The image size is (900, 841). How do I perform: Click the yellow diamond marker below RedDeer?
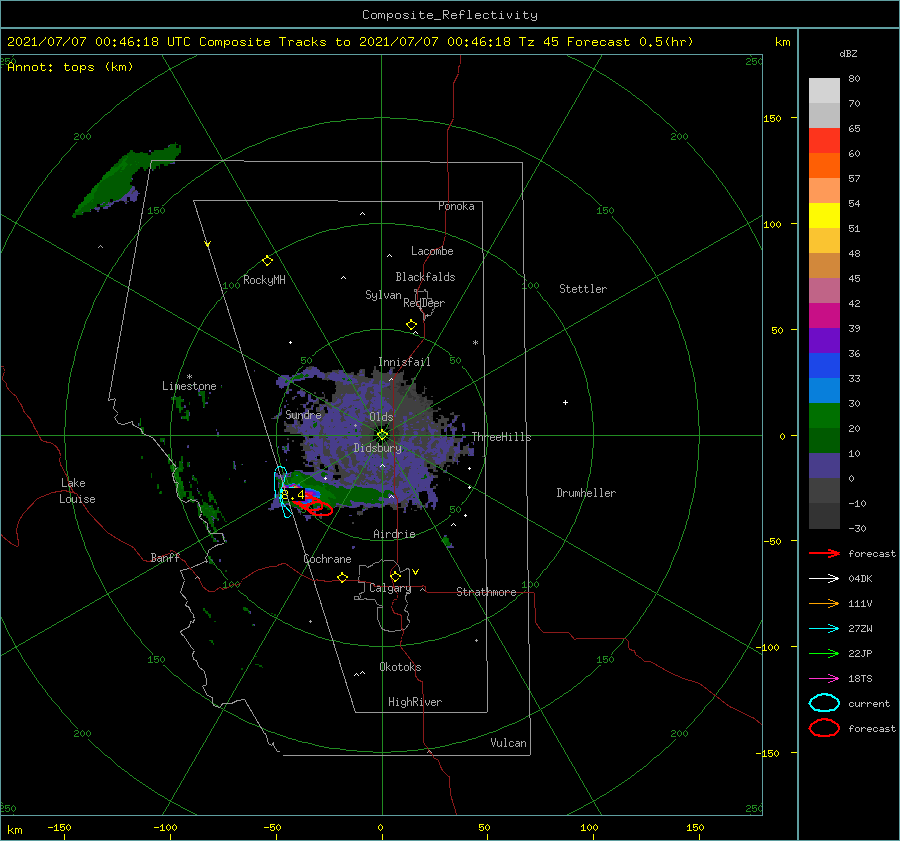tap(412, 325)
